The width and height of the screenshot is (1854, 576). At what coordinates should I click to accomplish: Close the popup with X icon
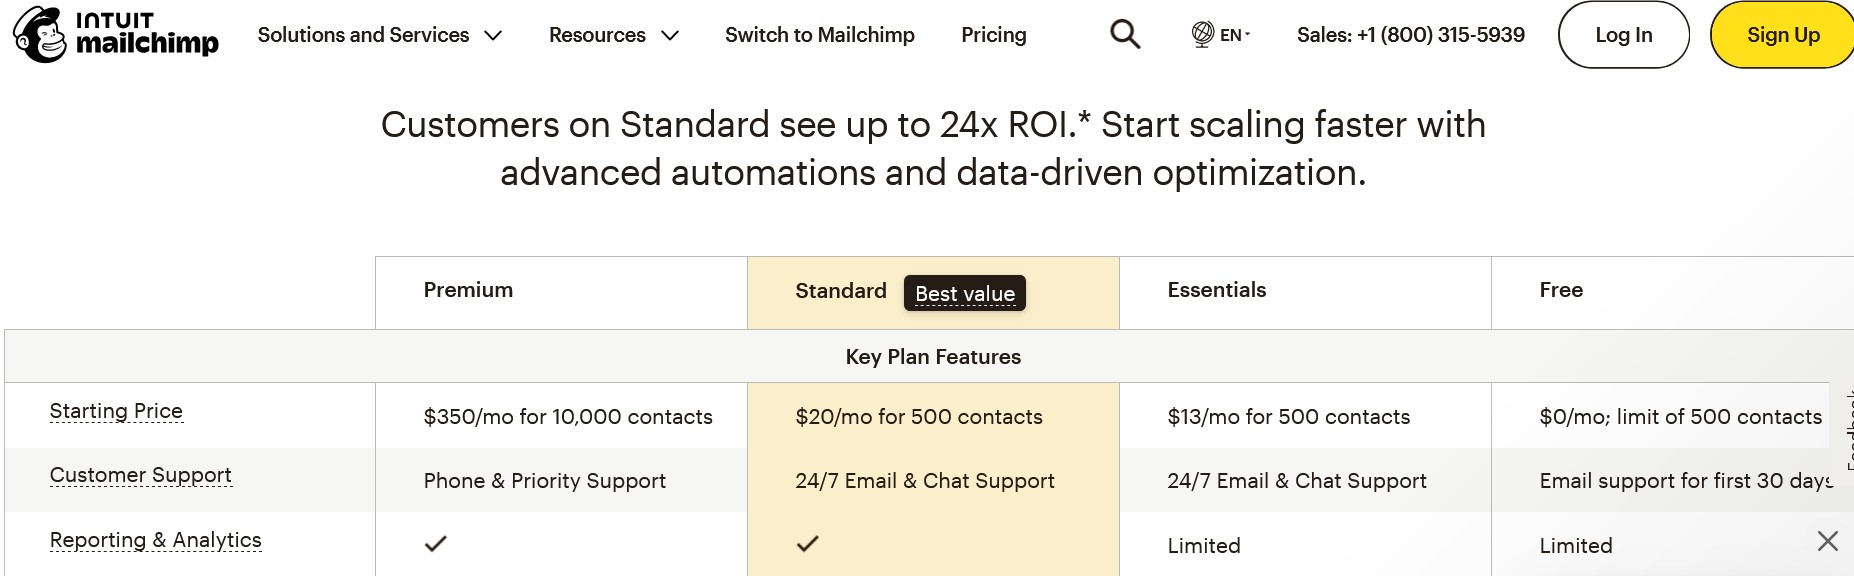(x=1828, y=541)
